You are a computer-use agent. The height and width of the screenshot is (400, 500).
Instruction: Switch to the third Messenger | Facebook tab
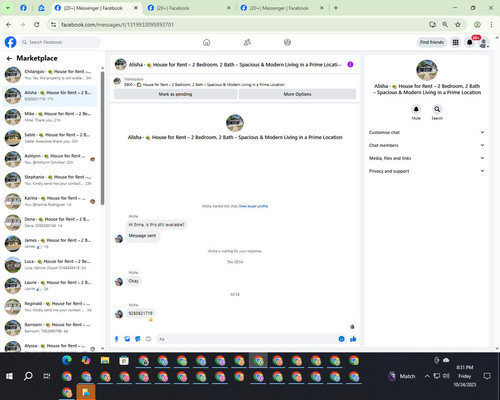point(281,8)
